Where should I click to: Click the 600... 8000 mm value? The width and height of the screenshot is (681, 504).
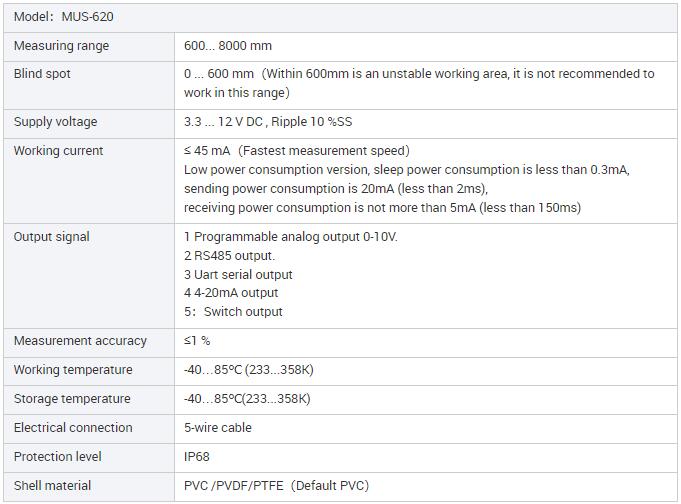click(228, 46)
